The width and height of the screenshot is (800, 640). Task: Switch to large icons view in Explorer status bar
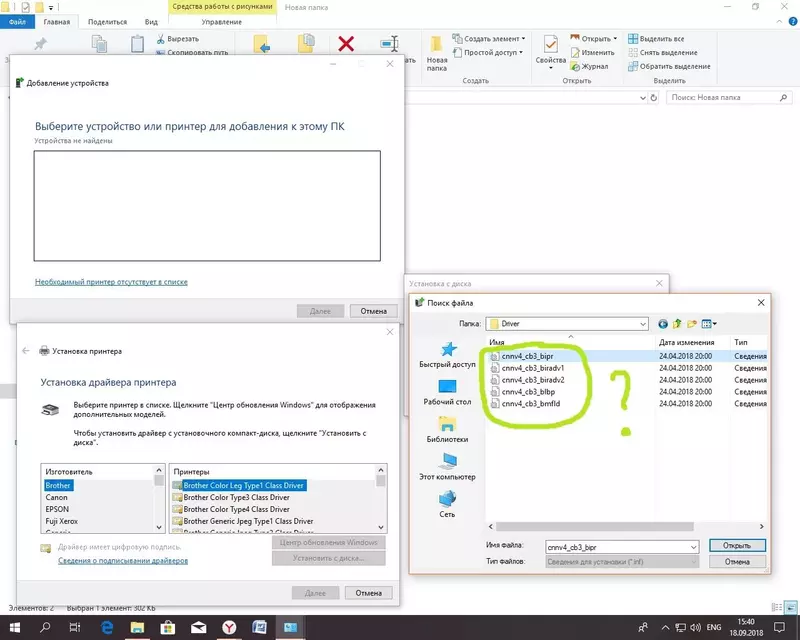point(791,607)
